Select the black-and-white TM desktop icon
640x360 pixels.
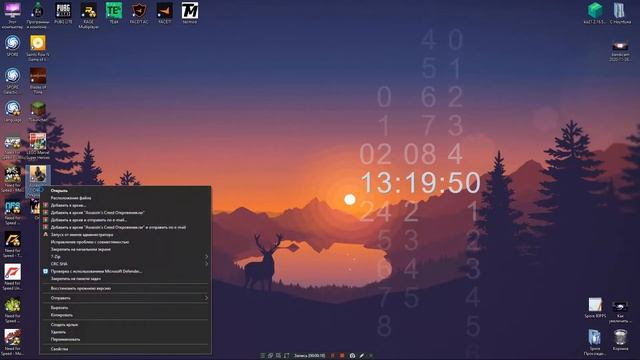[190, 13]
